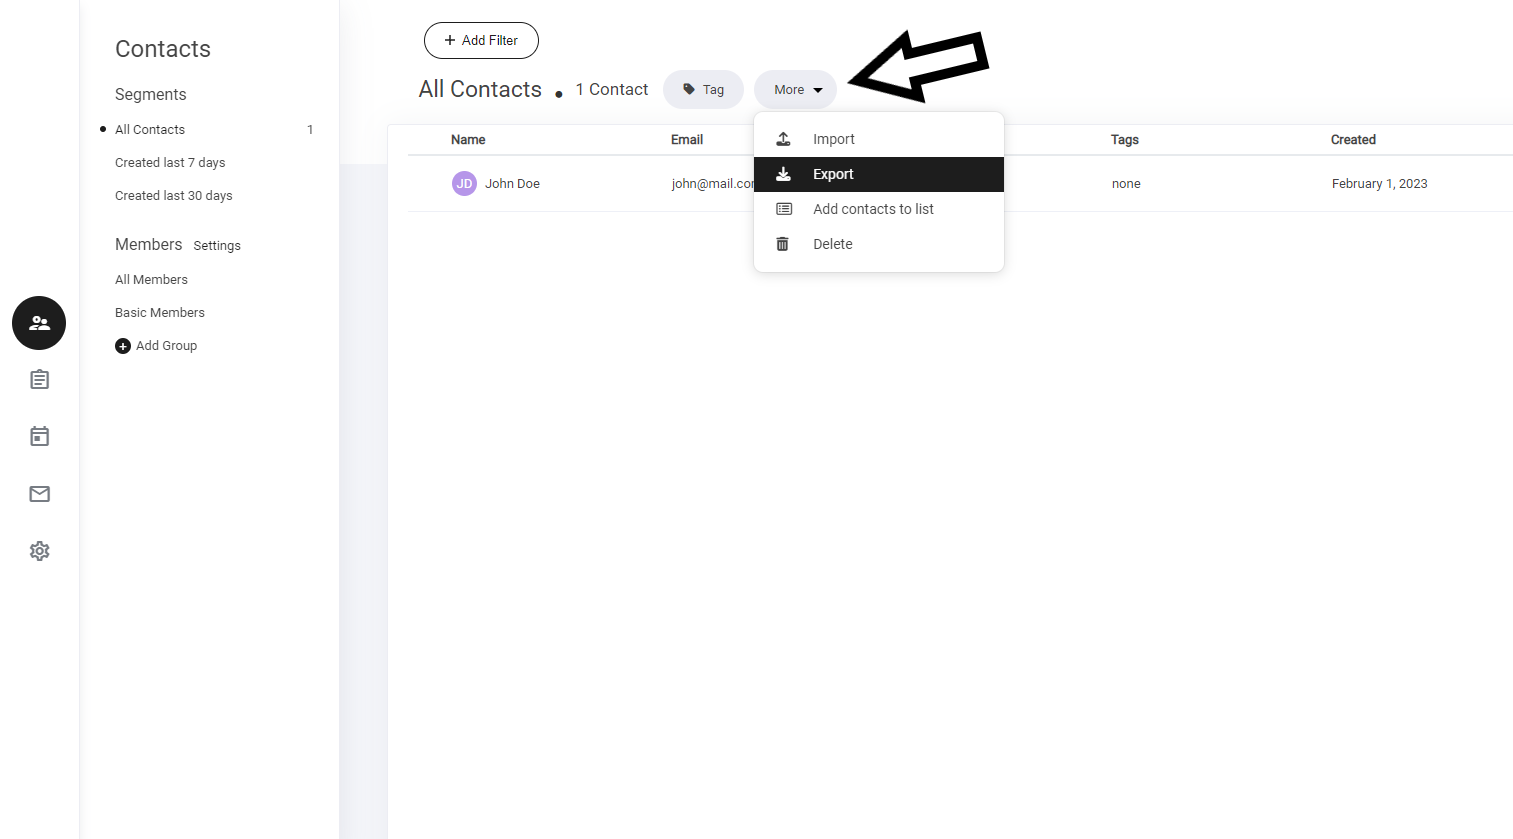The image size is (1513, 839).
Task: Click the Tag button
Action: click(703, 90)
